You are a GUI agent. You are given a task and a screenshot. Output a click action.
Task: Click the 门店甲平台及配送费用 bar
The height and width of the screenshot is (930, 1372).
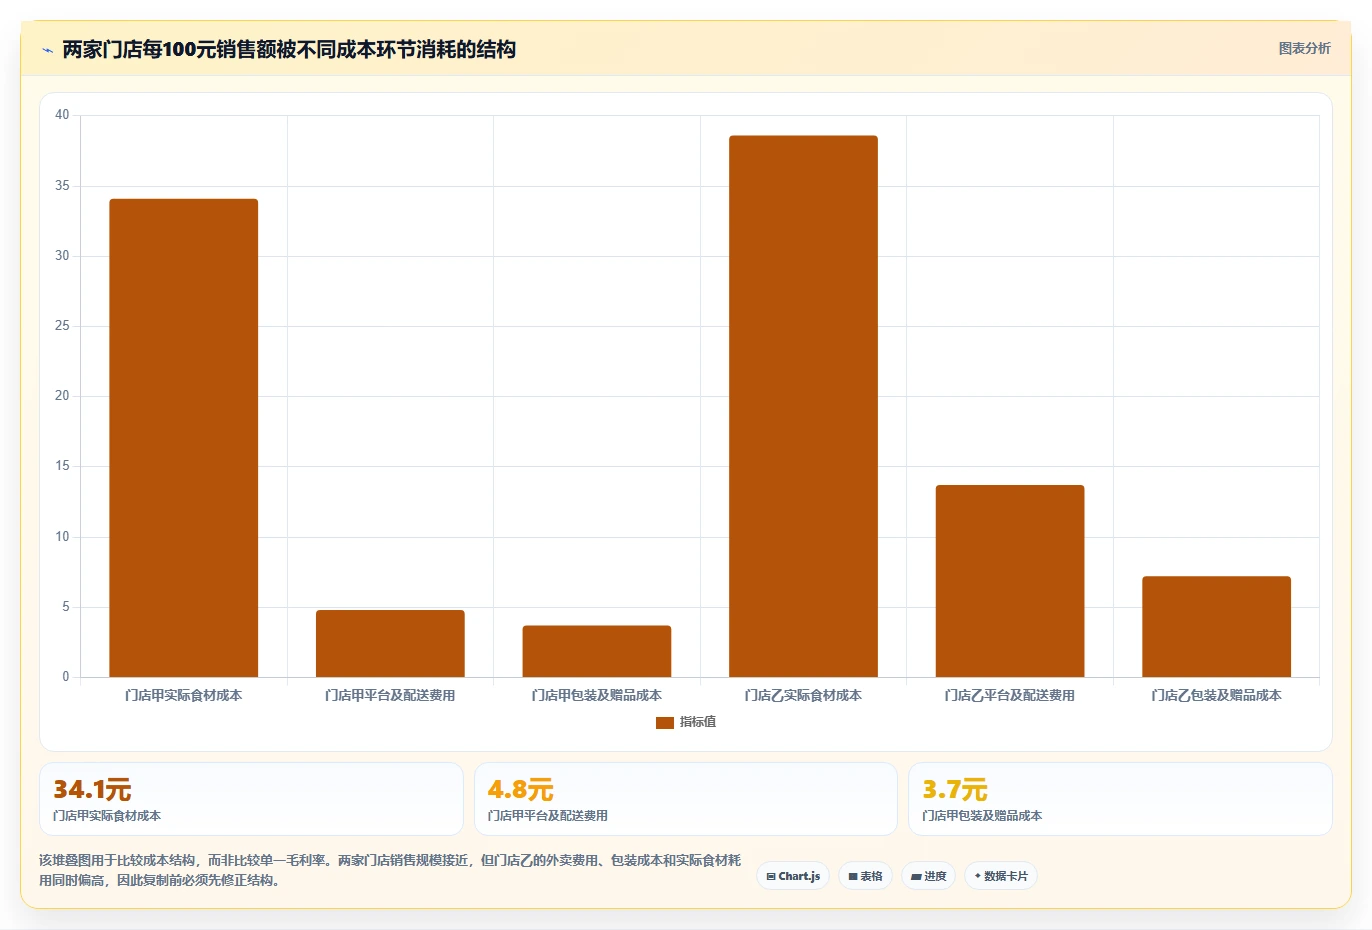390,644
